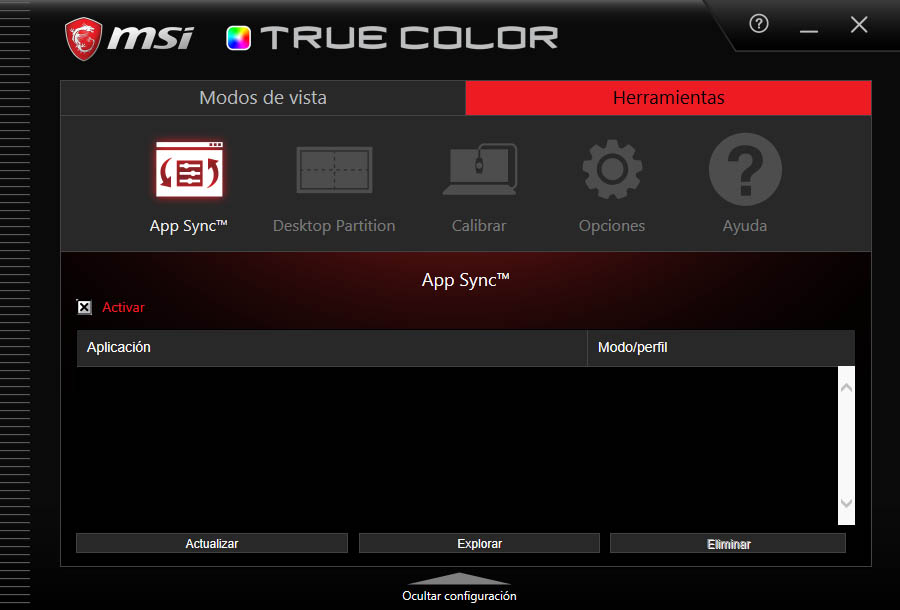Click the scrollbar up arrow

846,386
